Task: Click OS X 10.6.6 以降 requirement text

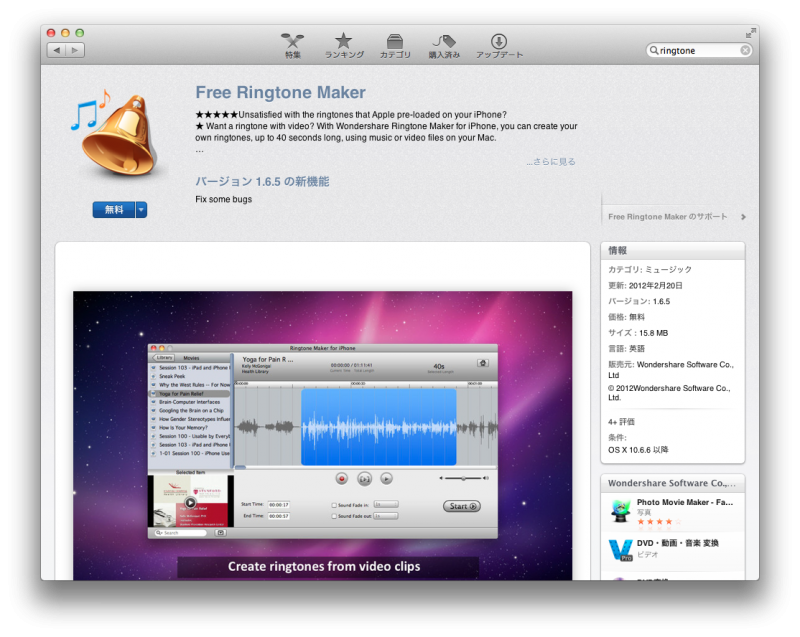Action: click(638, 450)
